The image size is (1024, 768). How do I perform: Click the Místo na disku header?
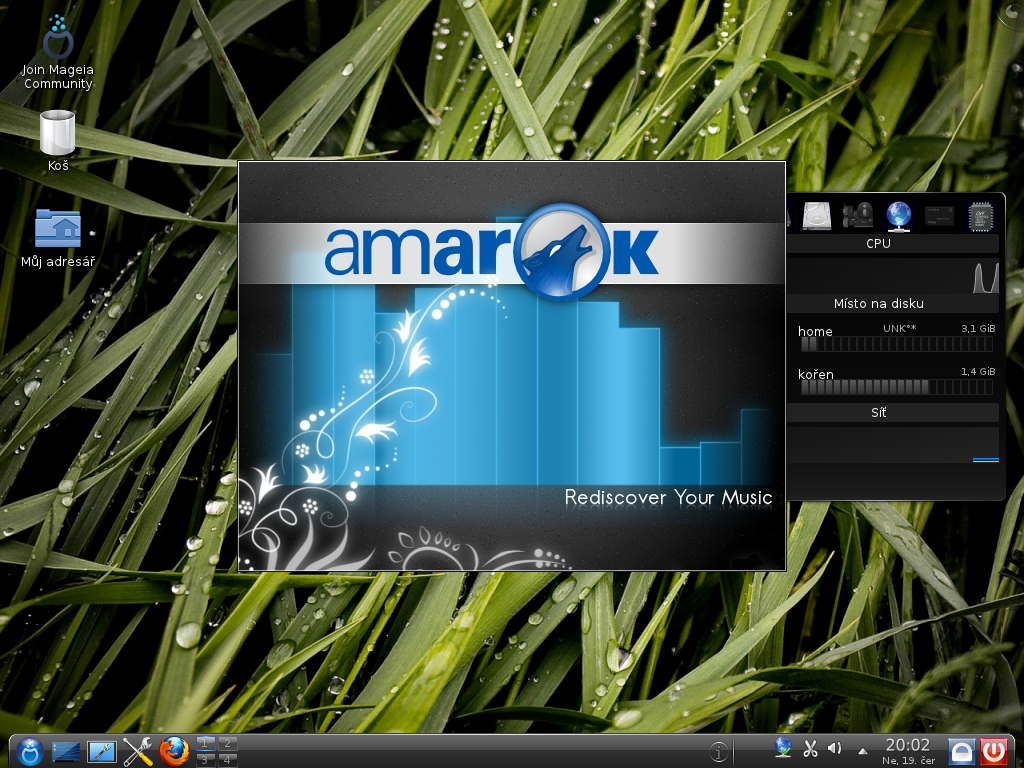(893, 304)
